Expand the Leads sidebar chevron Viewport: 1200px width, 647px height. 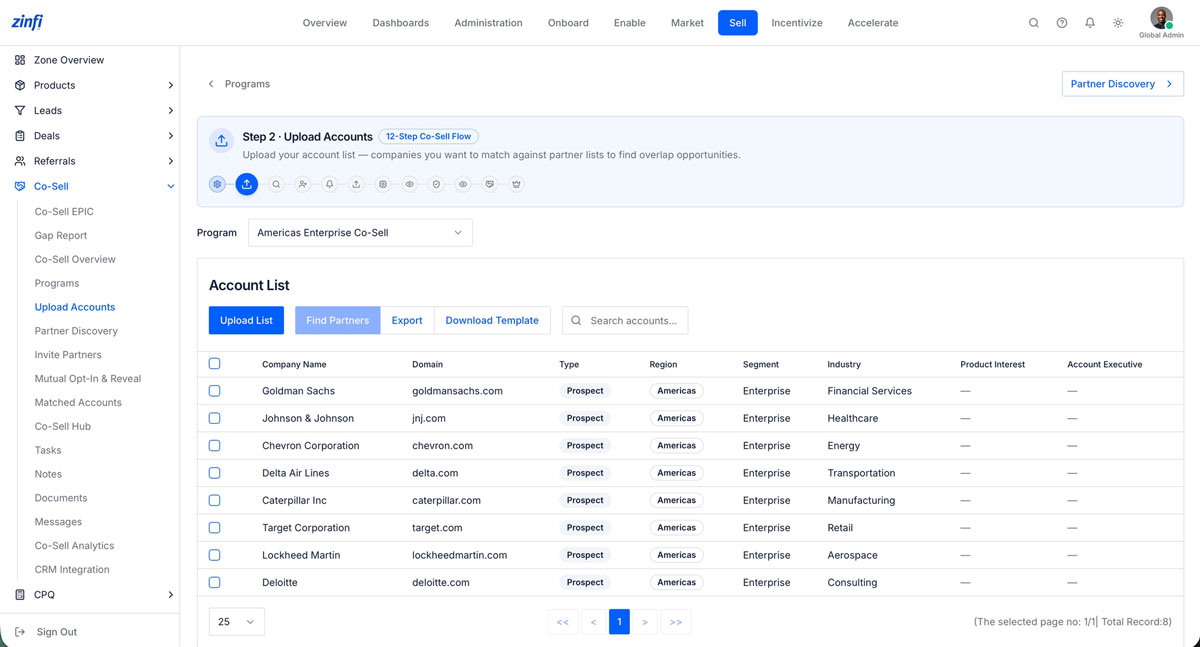(170, 110)
